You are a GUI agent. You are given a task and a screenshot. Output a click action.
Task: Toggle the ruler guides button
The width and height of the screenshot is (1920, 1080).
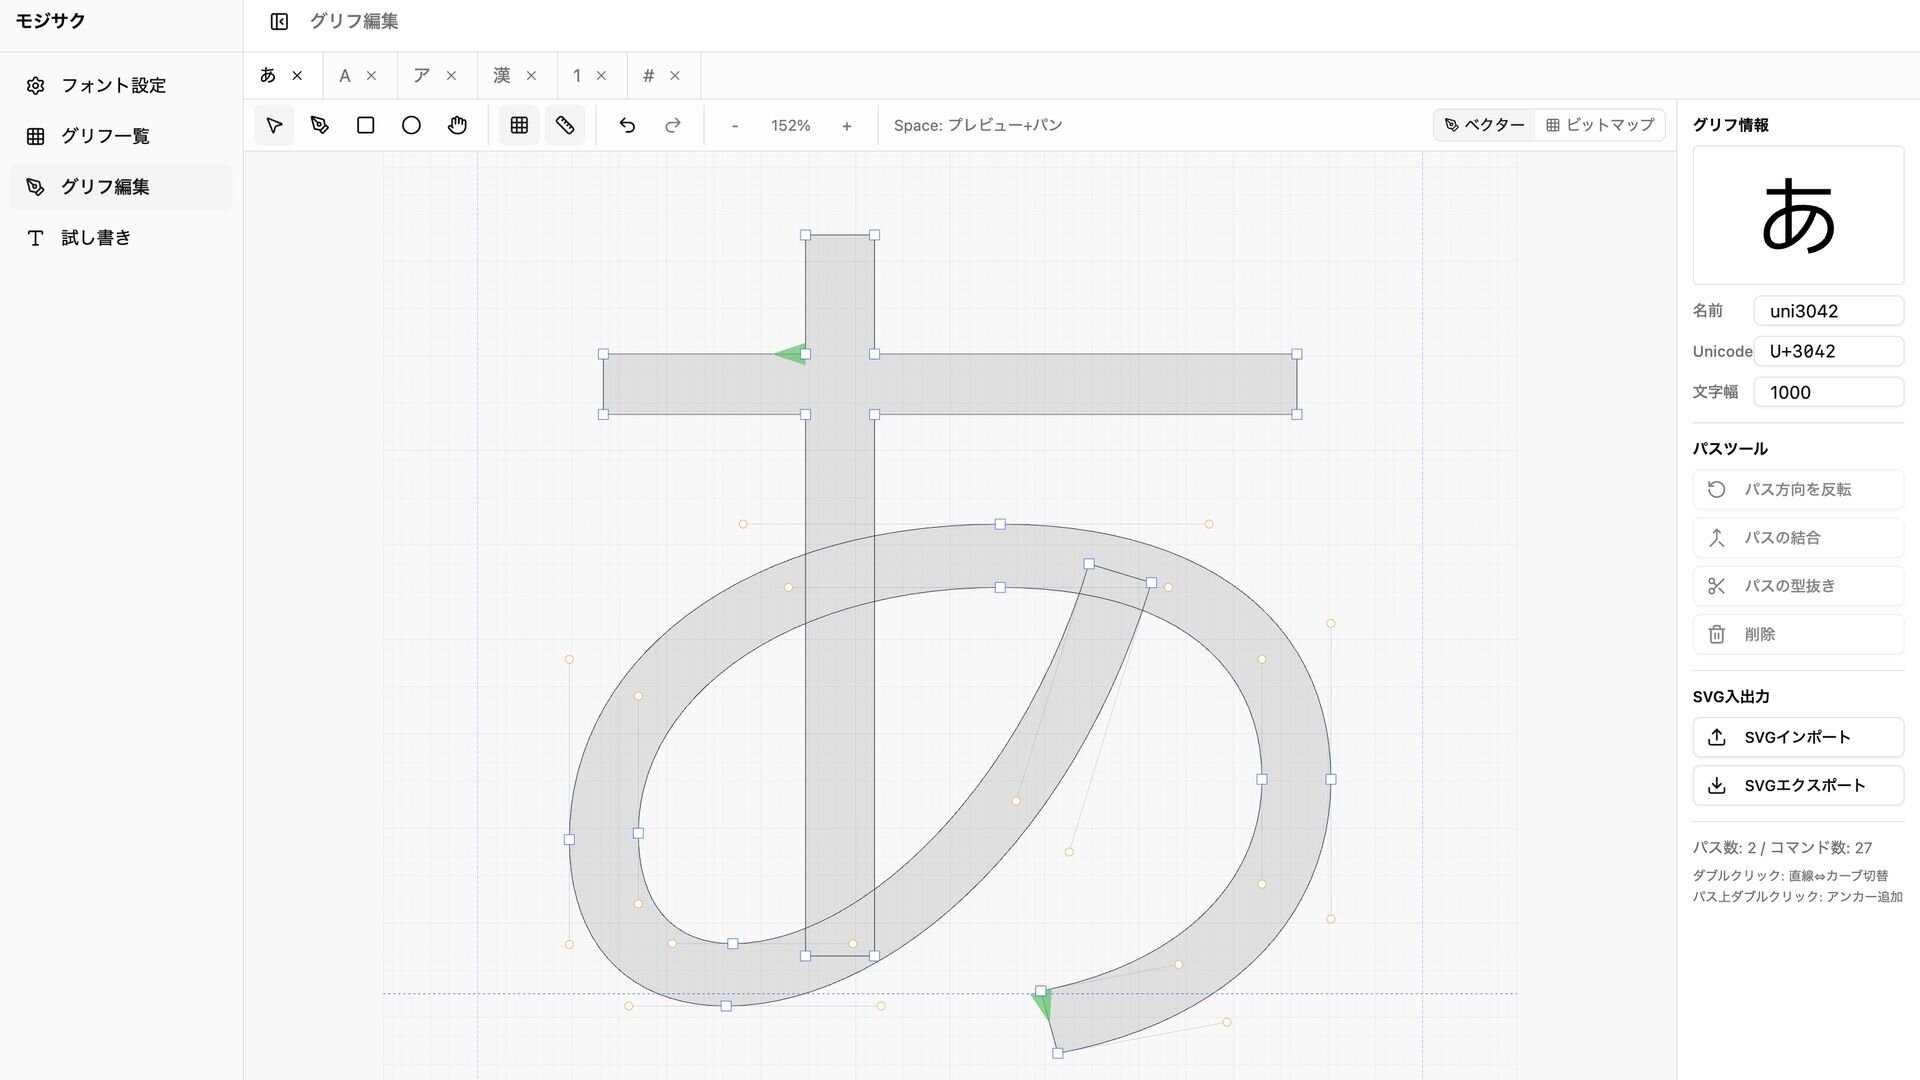coord(565,125)
